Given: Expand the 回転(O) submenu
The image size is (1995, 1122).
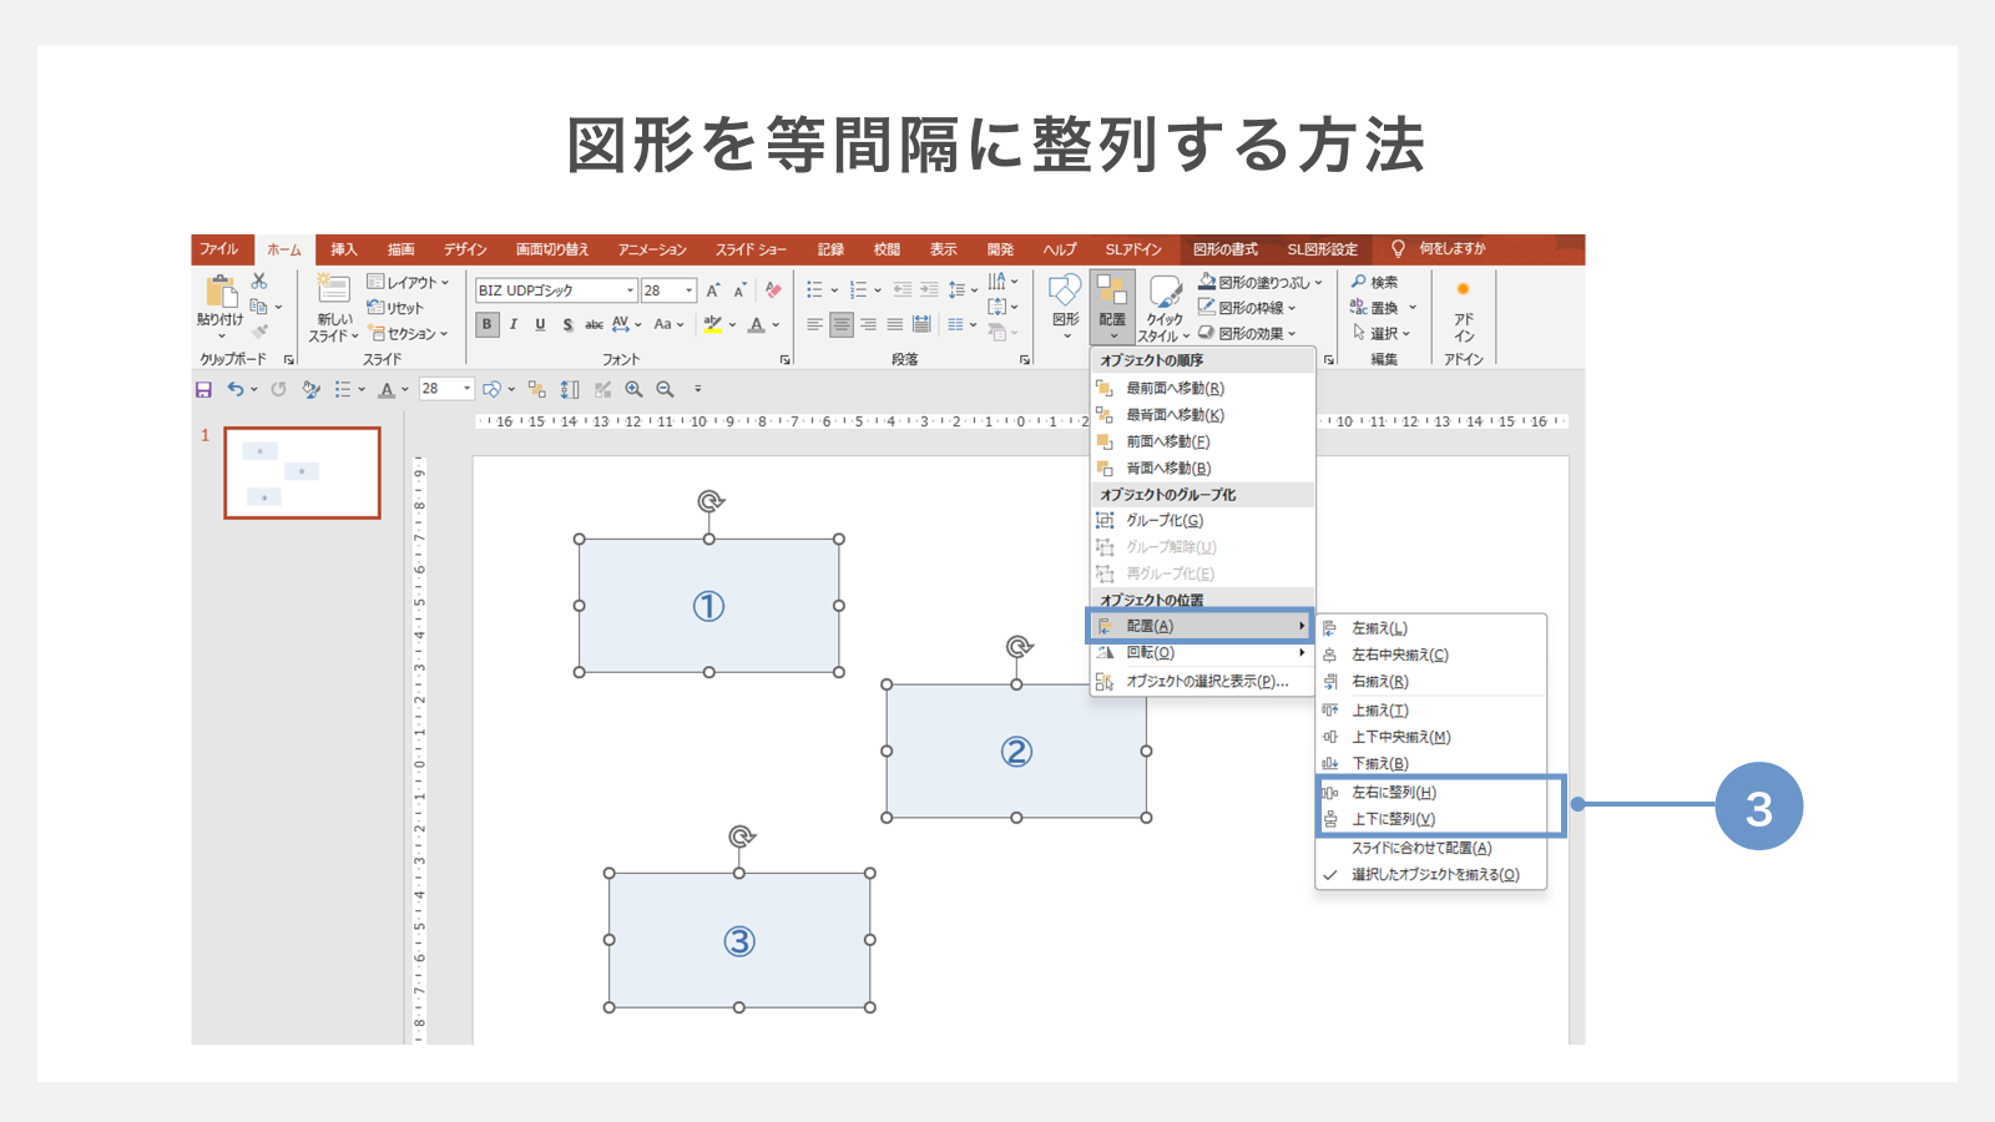Looking at the screenshot, I should coord(1202,652).
